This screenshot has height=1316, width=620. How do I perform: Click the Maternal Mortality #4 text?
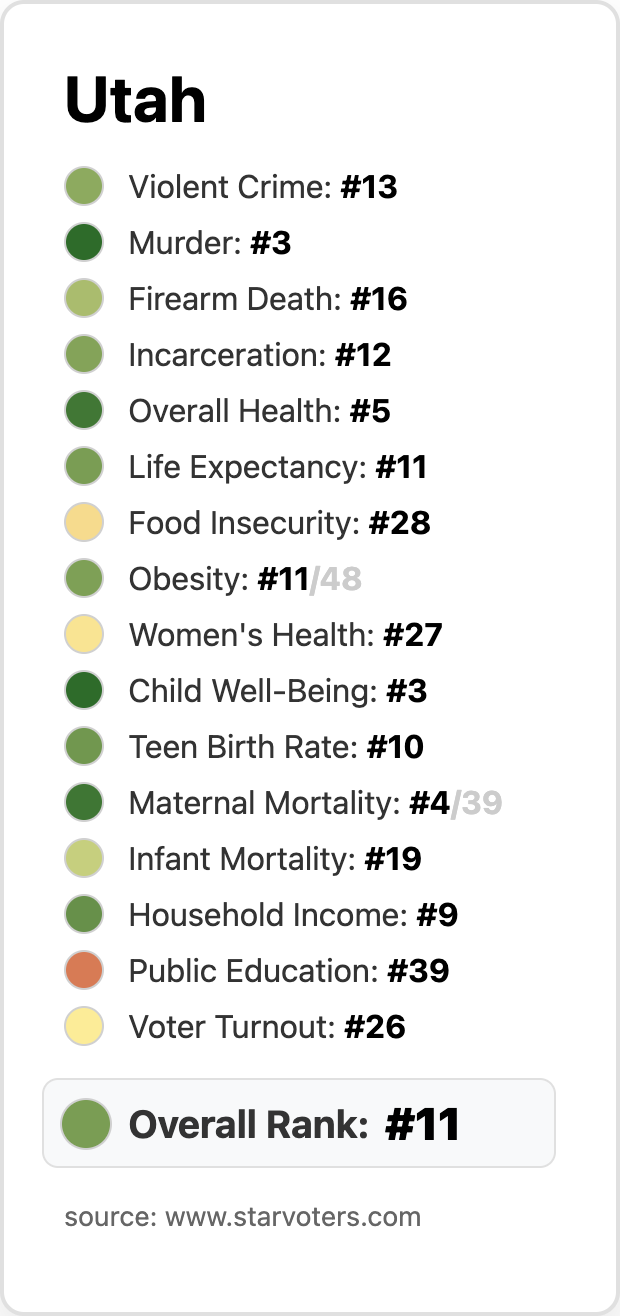[x=288, y=803]
